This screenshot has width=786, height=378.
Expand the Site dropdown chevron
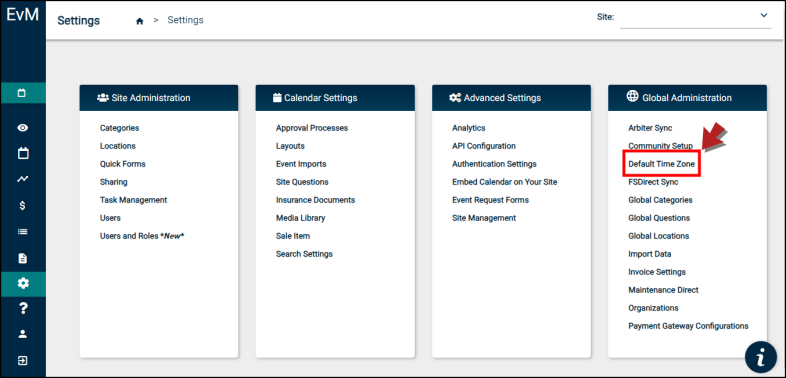[763, 16]
